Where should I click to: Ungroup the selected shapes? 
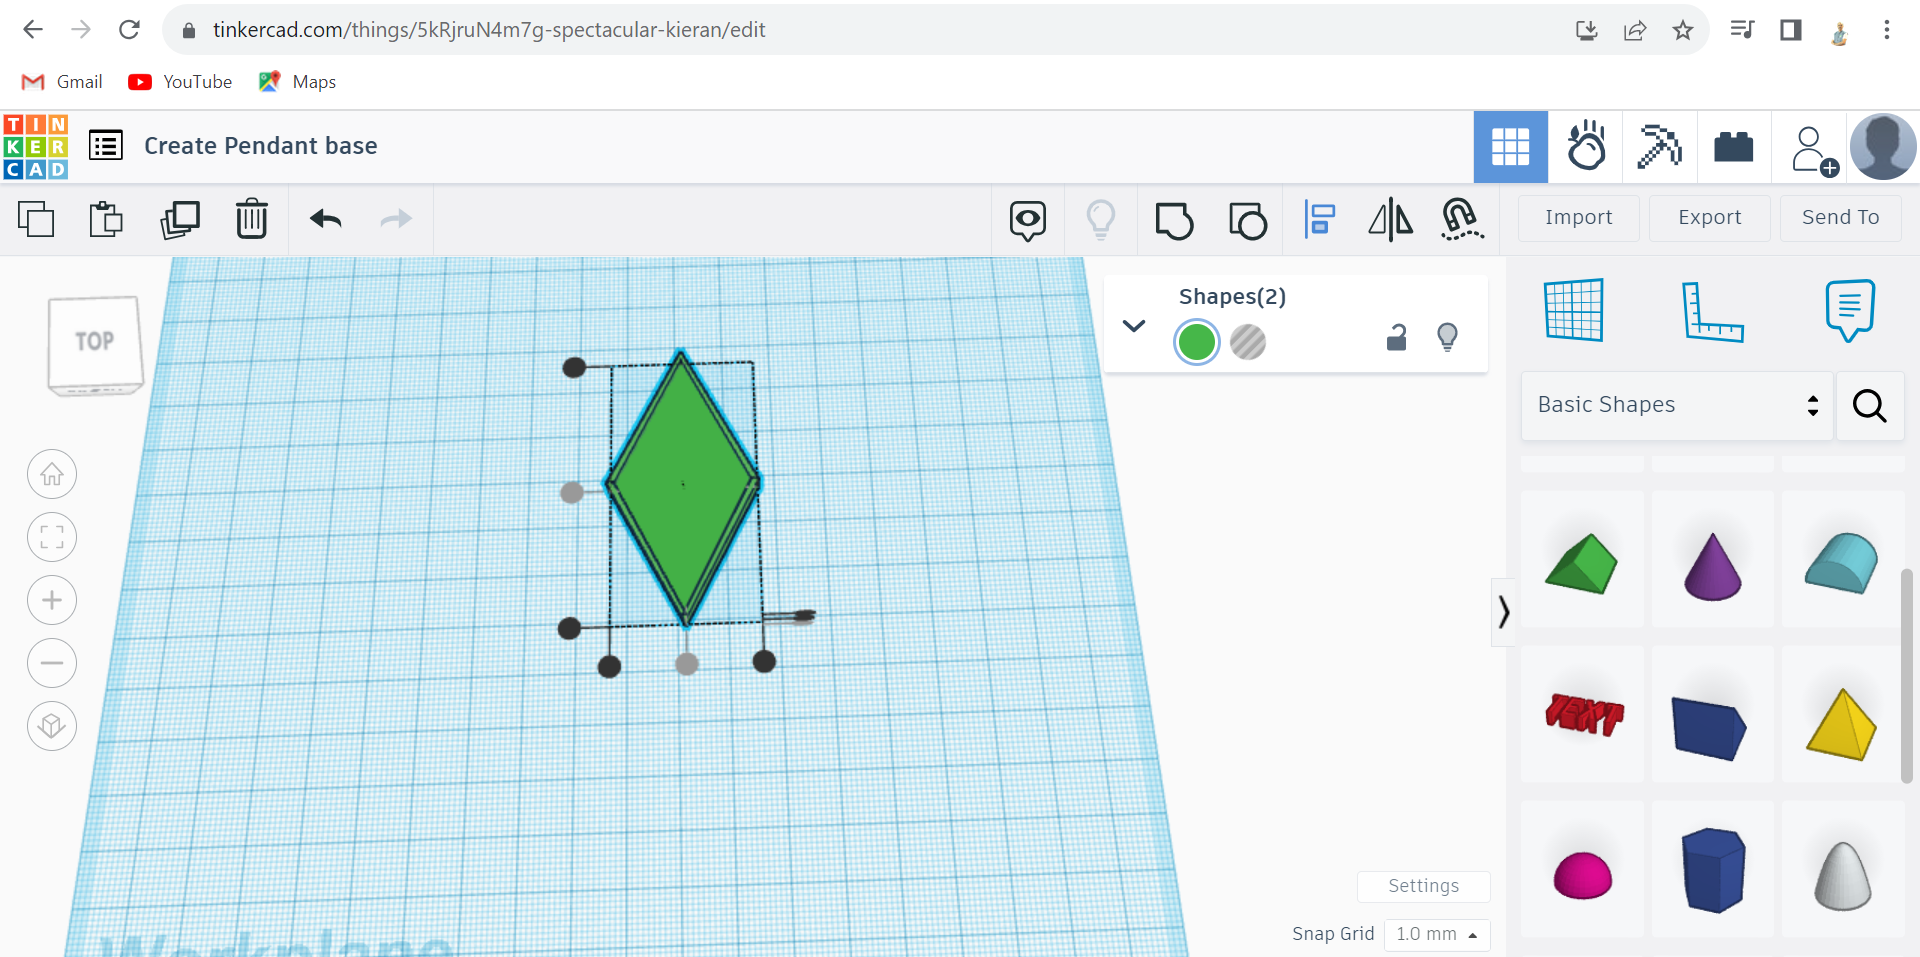pos(1248,220)
